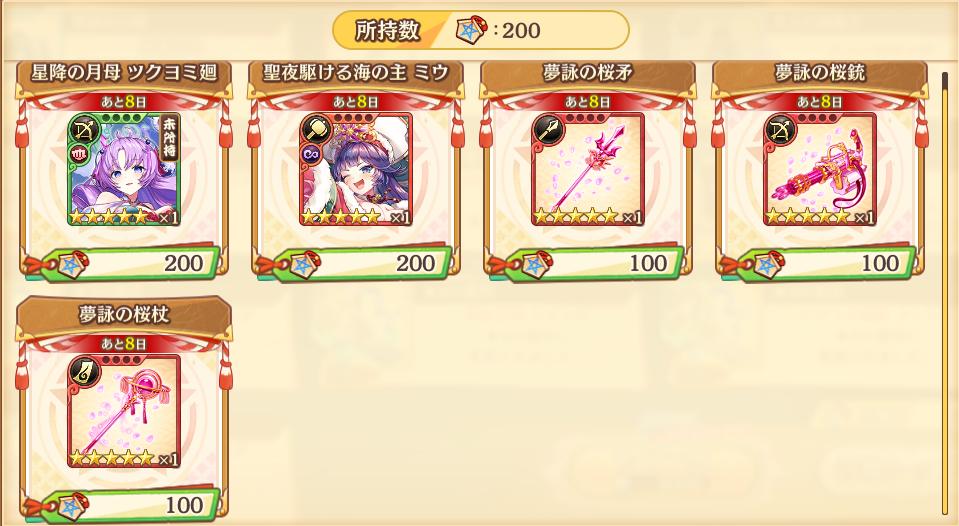Click the ticket currency icon in 所持数 bar
959x526 pixels.
(472, 30)
